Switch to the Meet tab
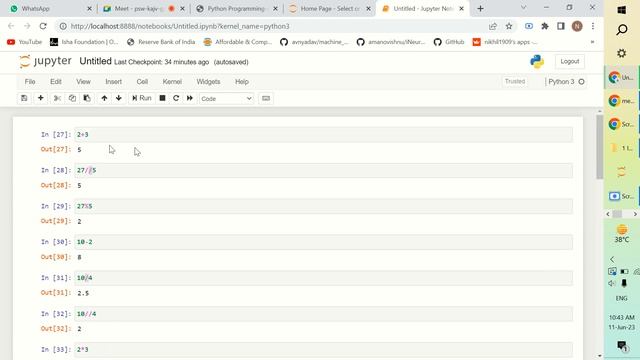The image size is (640, 360). (143, 9)
